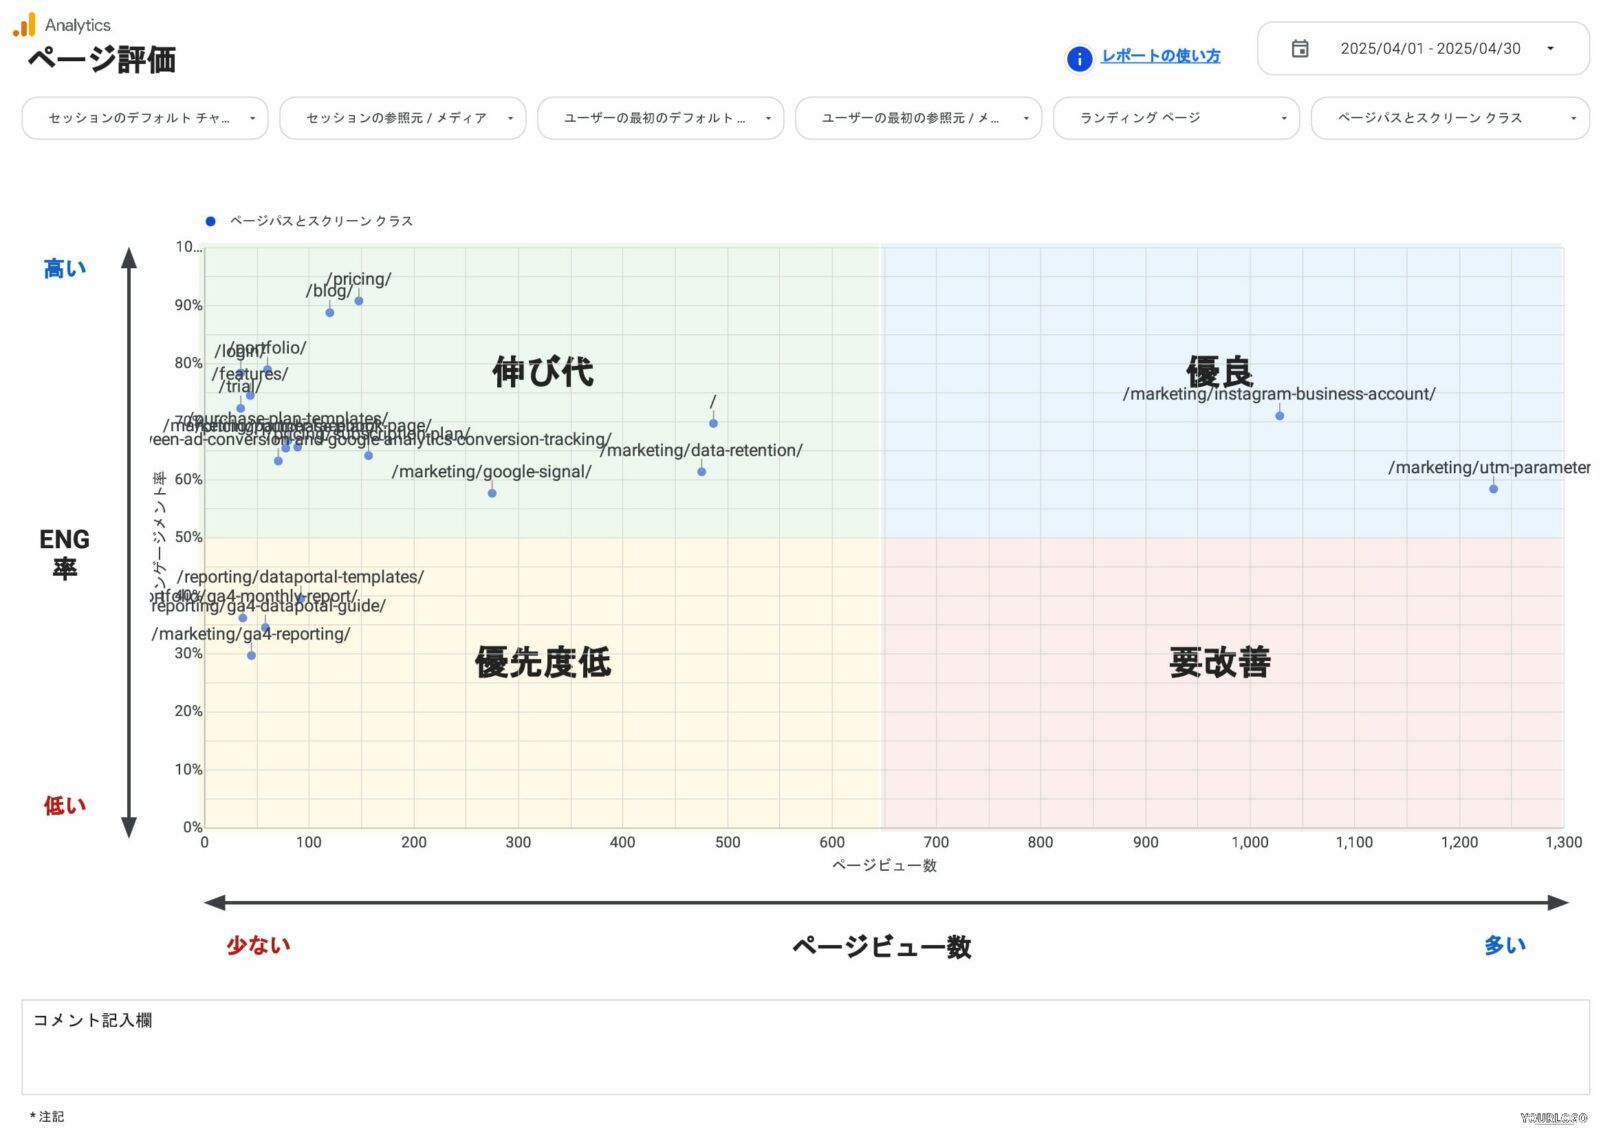Open the セッションの参照元 / メディア dropdown
This screenshot has width=1612, height=1139.
(x=400, y=118)
